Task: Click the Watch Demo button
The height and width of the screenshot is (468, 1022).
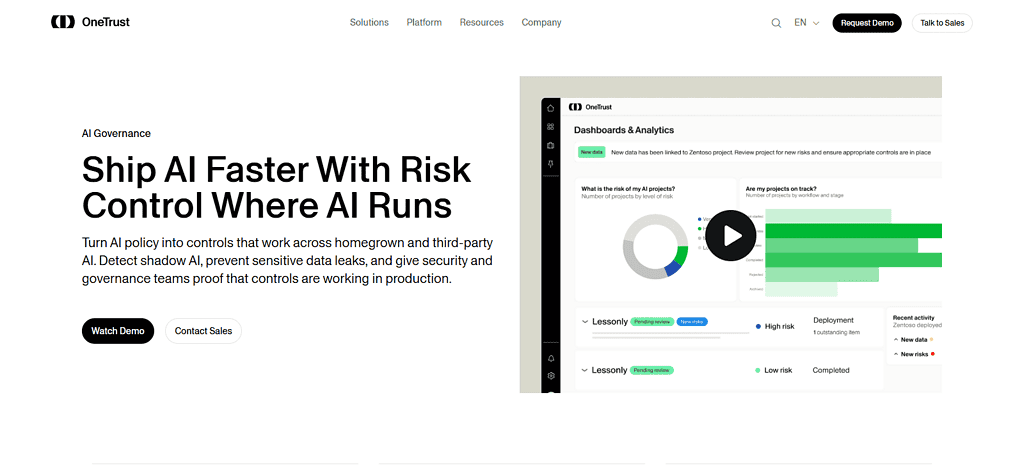Action: click(118, 331)
